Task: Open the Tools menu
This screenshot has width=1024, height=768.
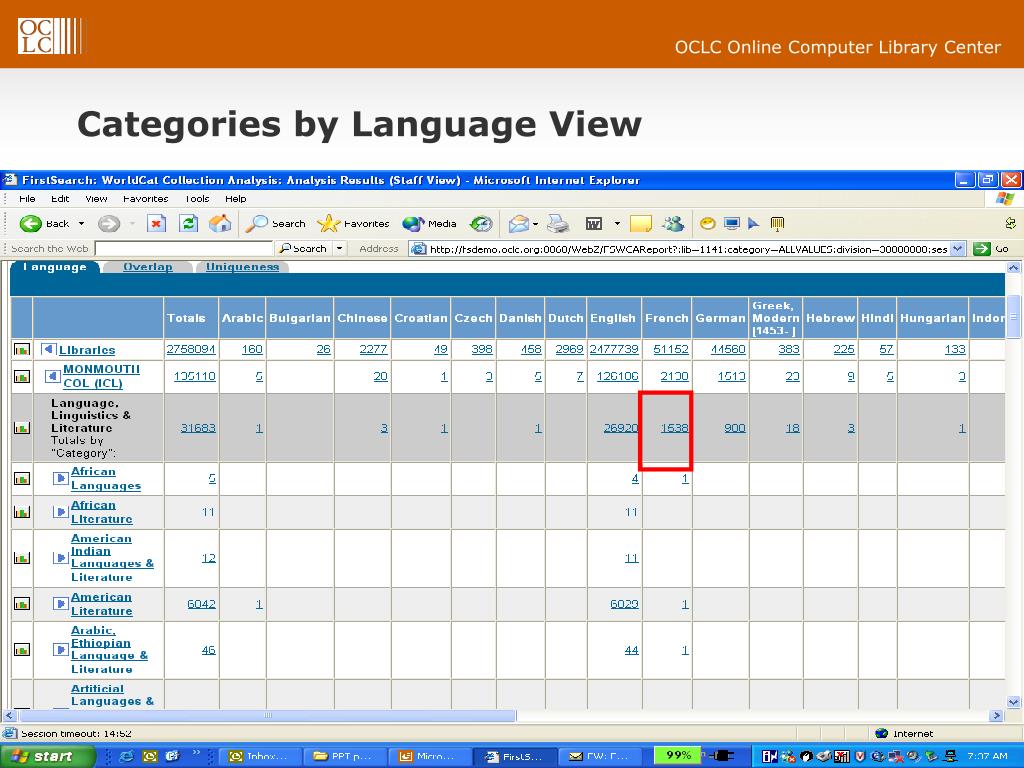Action: [x=197, y=199]
